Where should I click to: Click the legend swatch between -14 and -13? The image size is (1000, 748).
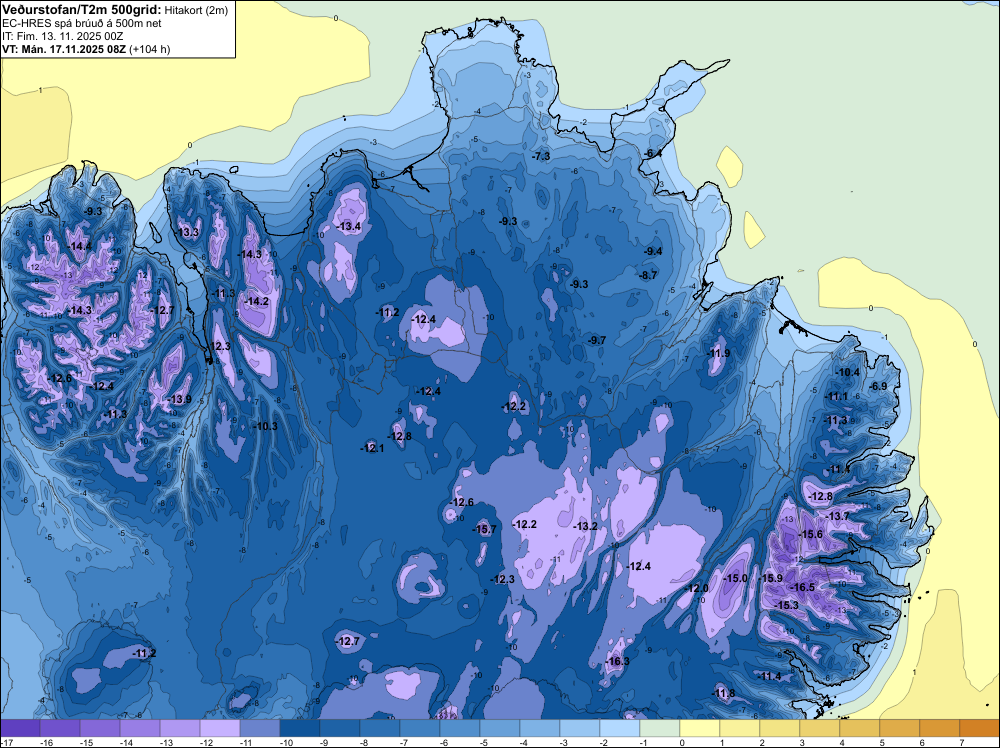pos(140,728)
